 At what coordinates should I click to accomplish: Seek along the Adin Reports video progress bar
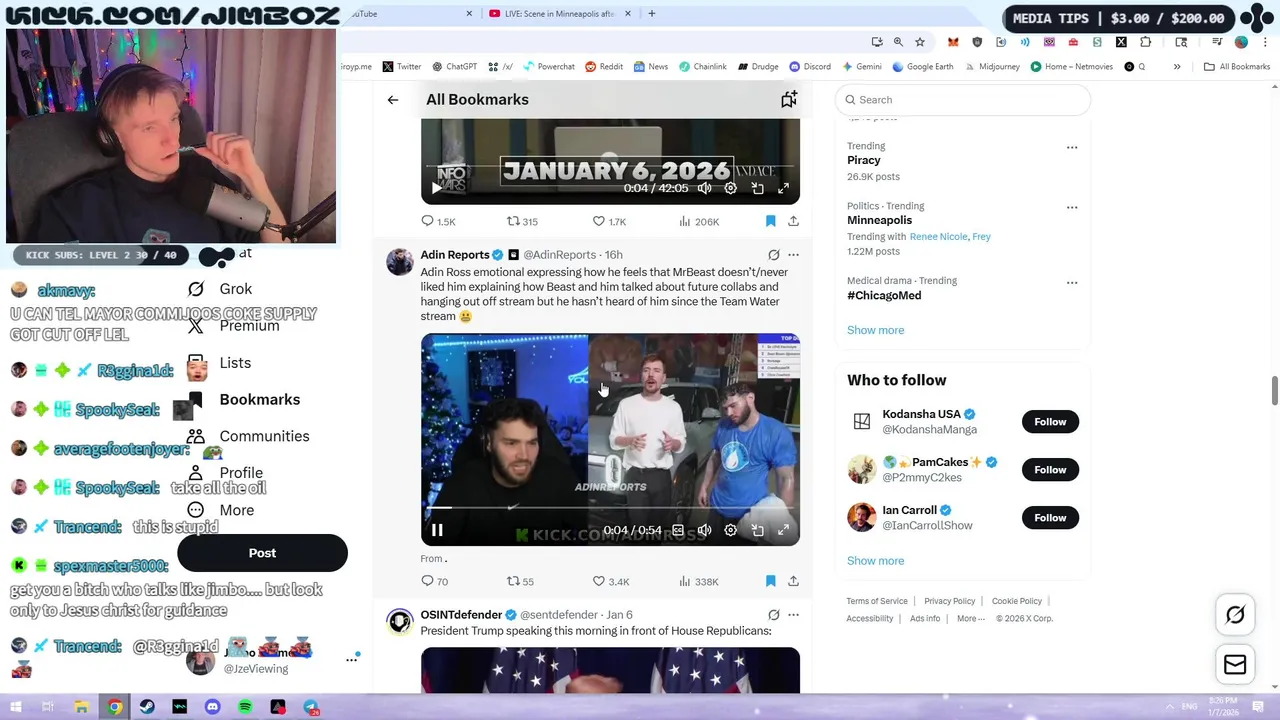[x=610, y=508]
